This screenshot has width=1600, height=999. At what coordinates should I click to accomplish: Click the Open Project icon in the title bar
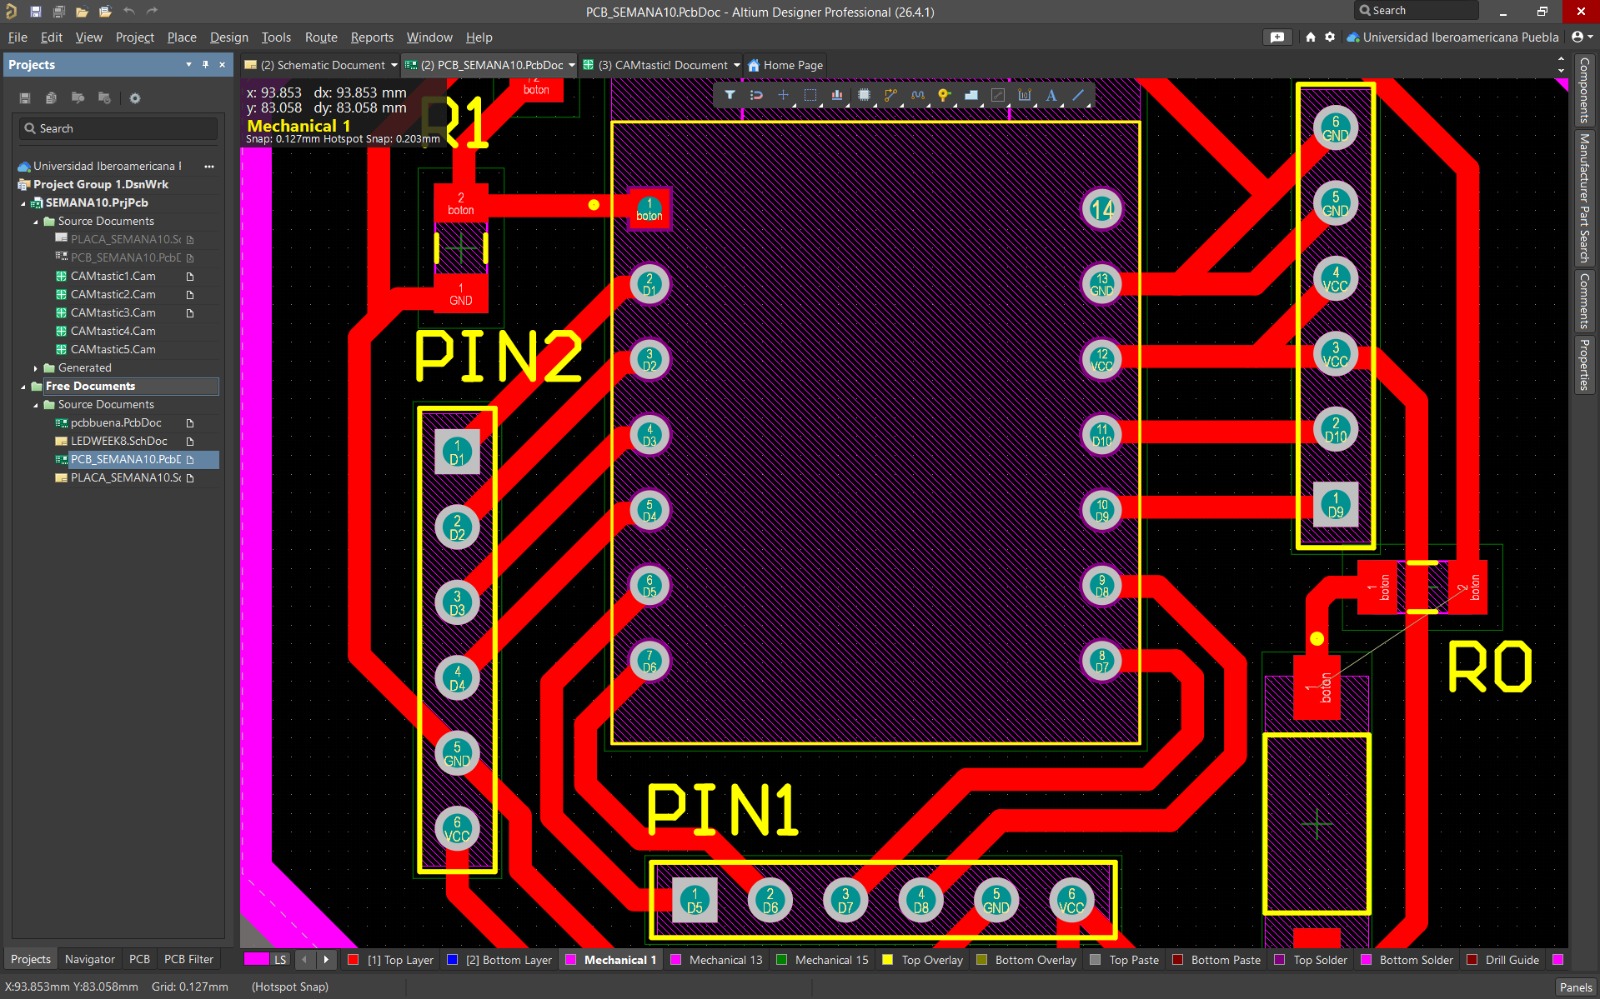(105, 12)
